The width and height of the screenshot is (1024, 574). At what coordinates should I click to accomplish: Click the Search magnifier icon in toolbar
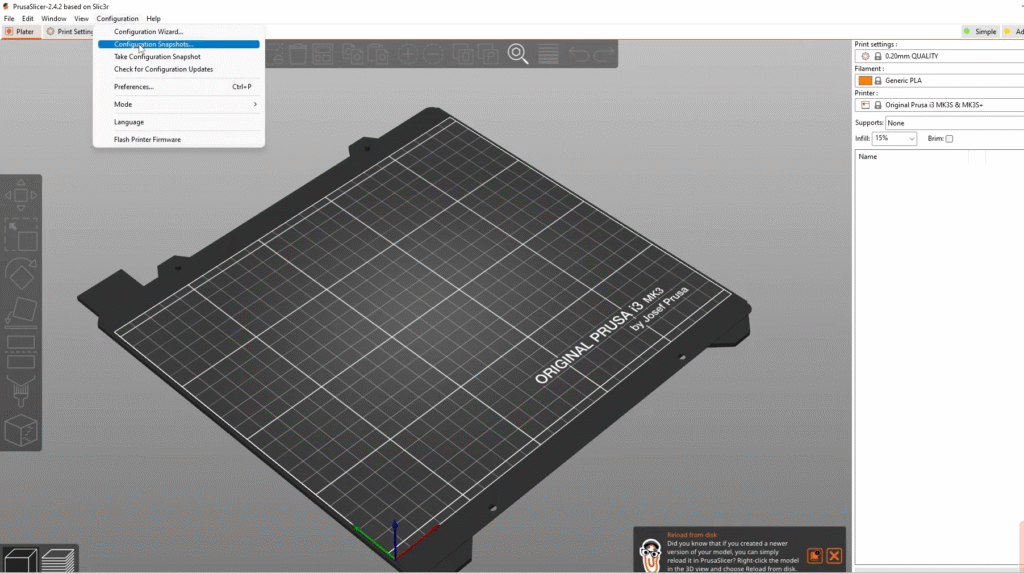517,54
